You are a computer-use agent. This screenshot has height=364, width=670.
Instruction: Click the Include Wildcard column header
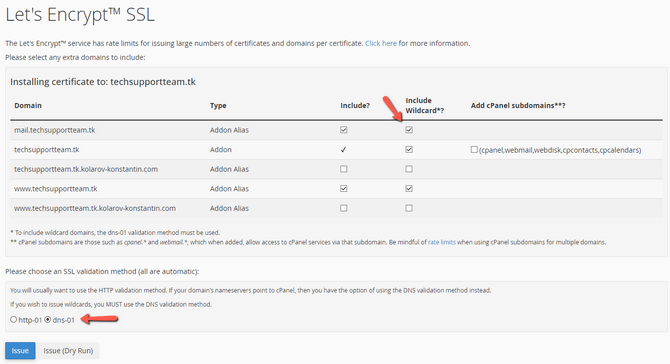[x=425, y=106]
